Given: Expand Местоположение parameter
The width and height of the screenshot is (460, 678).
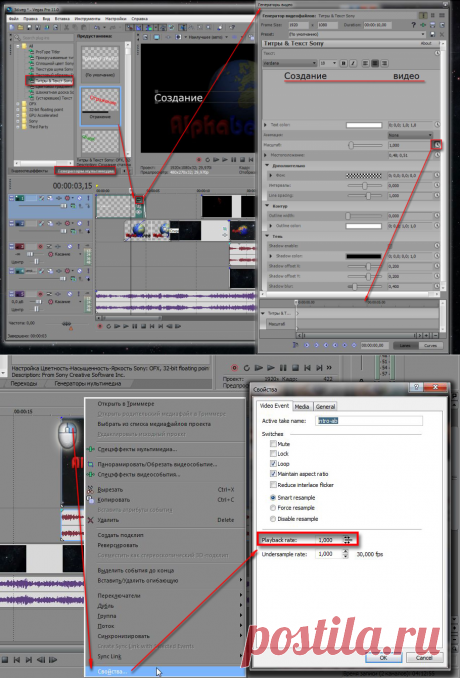Looking at the screenshot, I should 265,155.
